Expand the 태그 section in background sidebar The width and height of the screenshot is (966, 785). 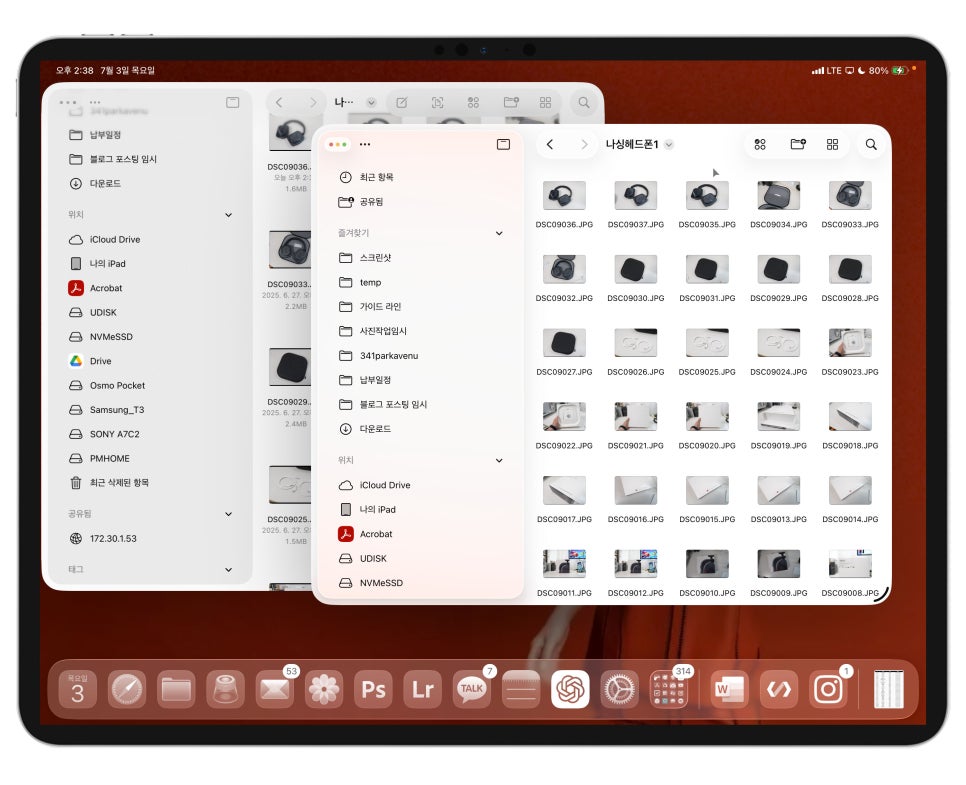229,570
